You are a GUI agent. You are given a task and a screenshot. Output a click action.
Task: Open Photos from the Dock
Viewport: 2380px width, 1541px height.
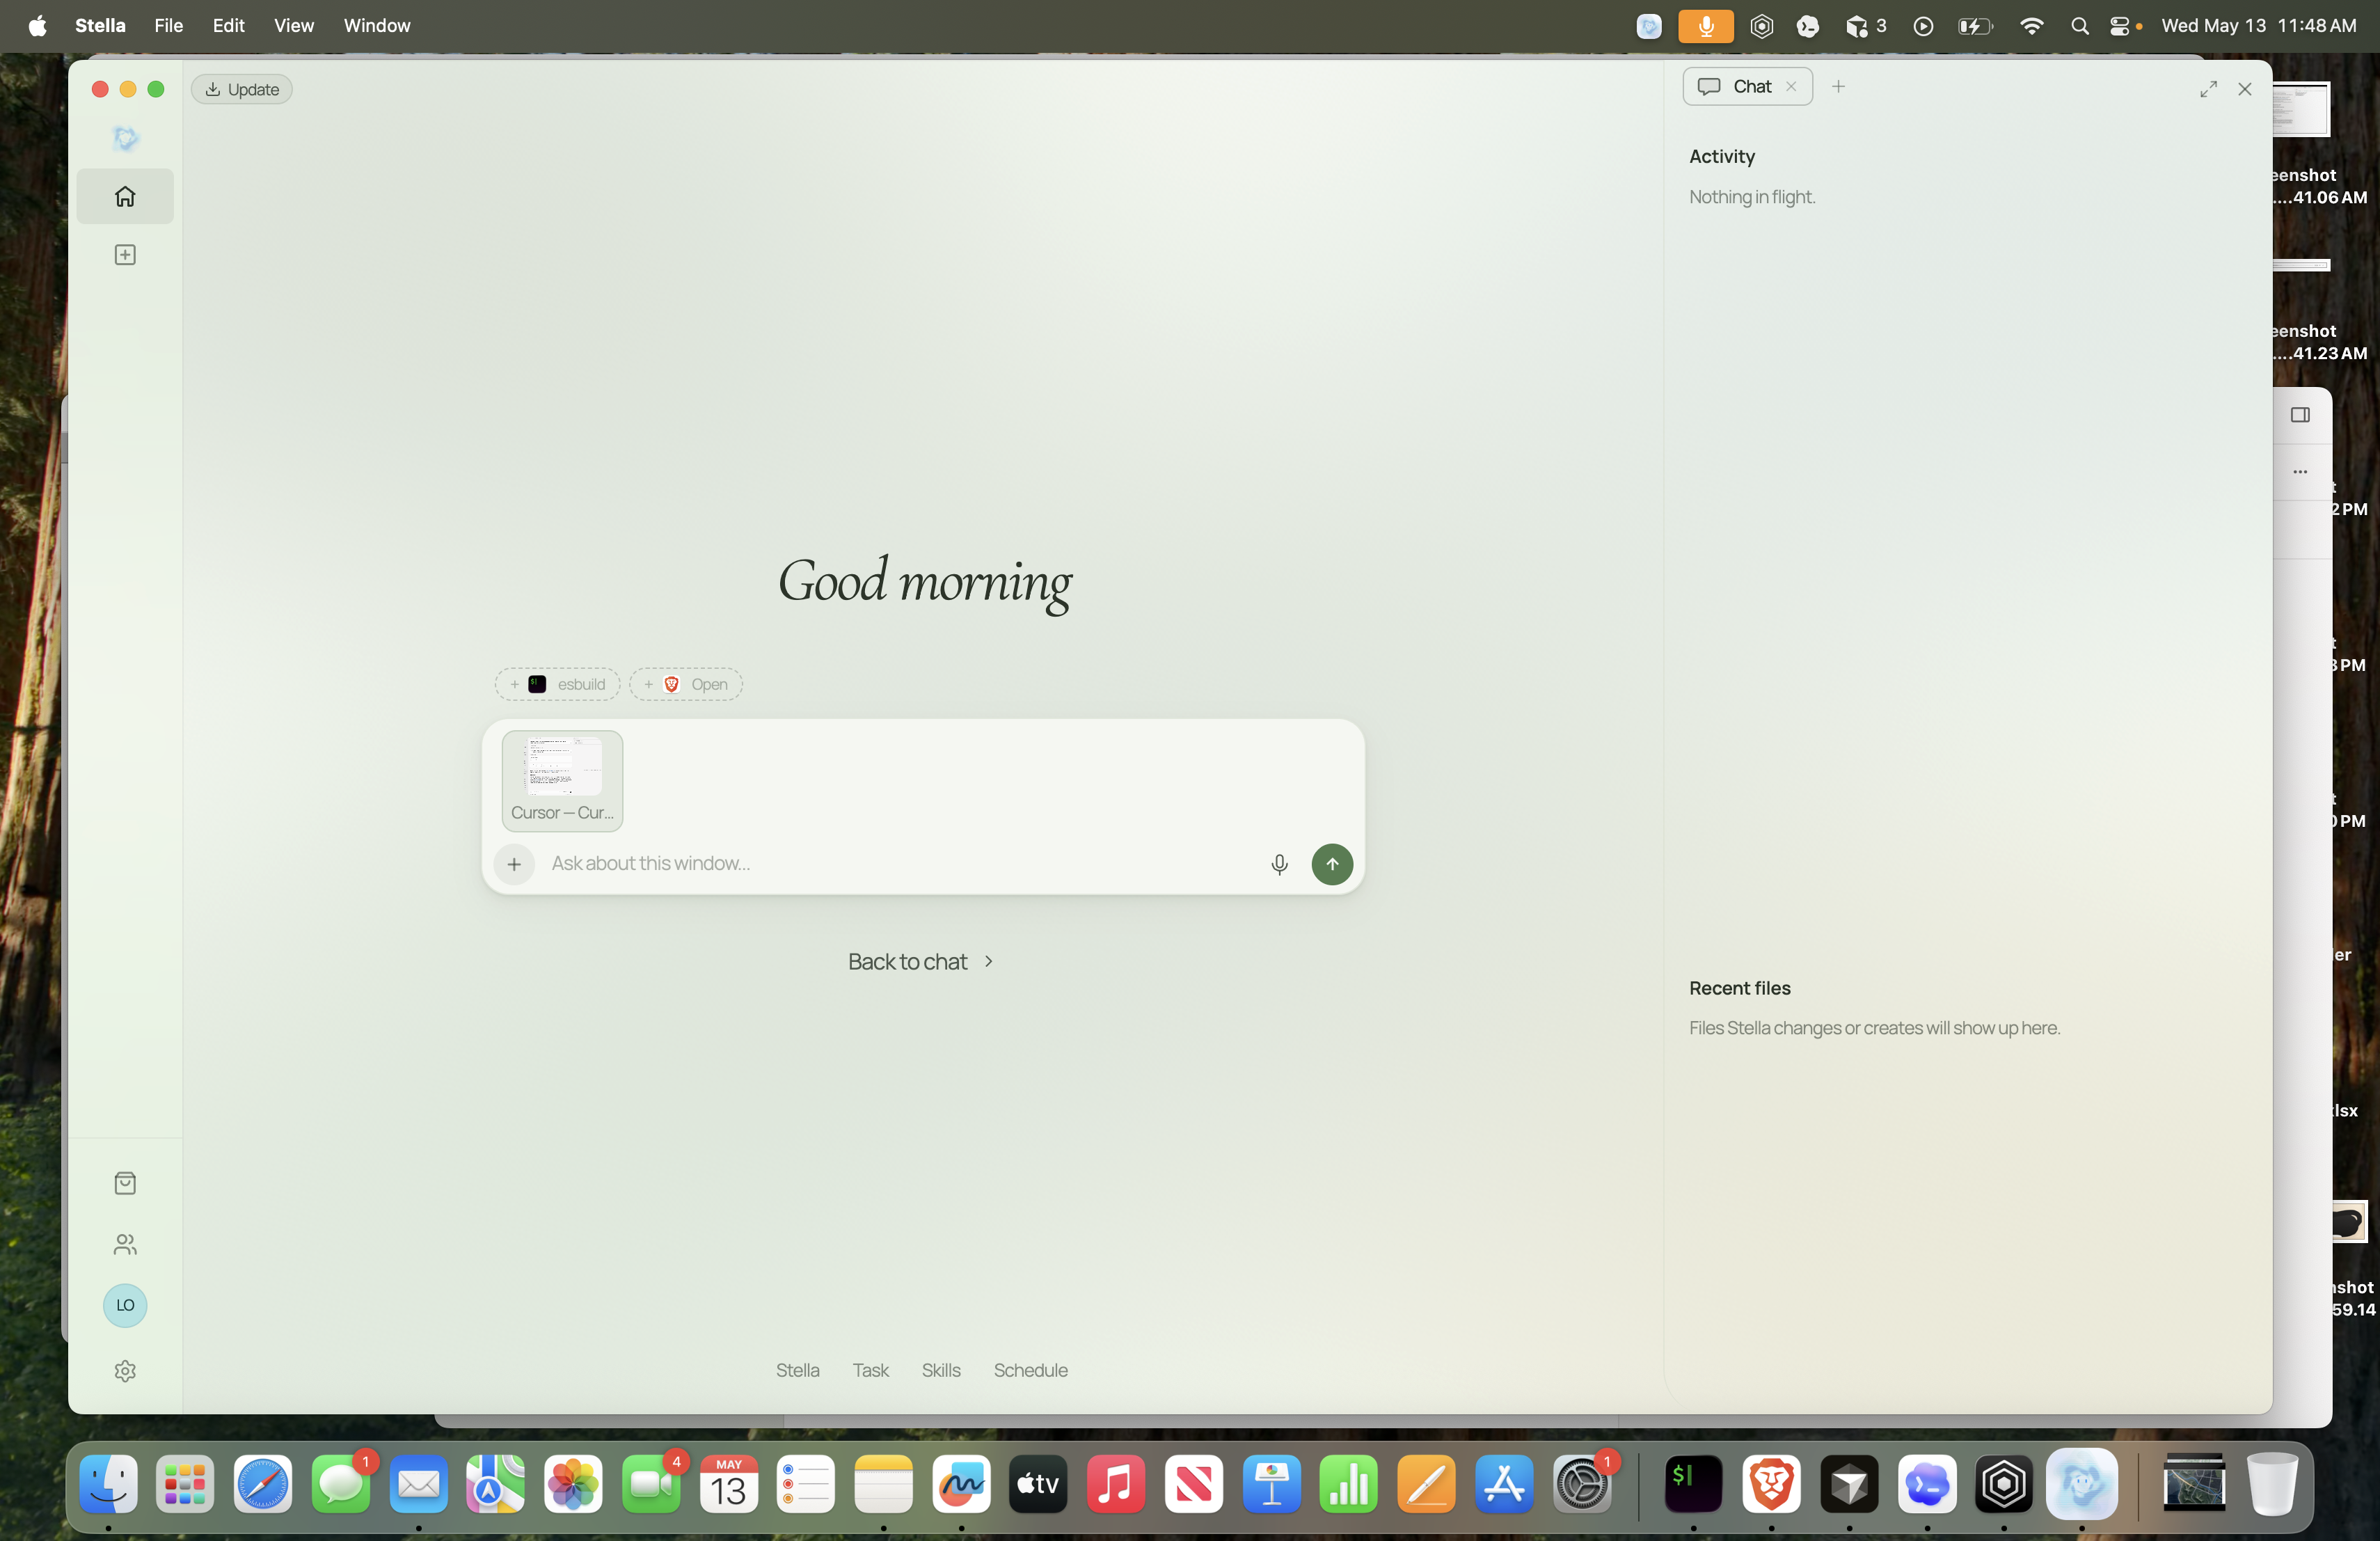tap(573, 1483)
